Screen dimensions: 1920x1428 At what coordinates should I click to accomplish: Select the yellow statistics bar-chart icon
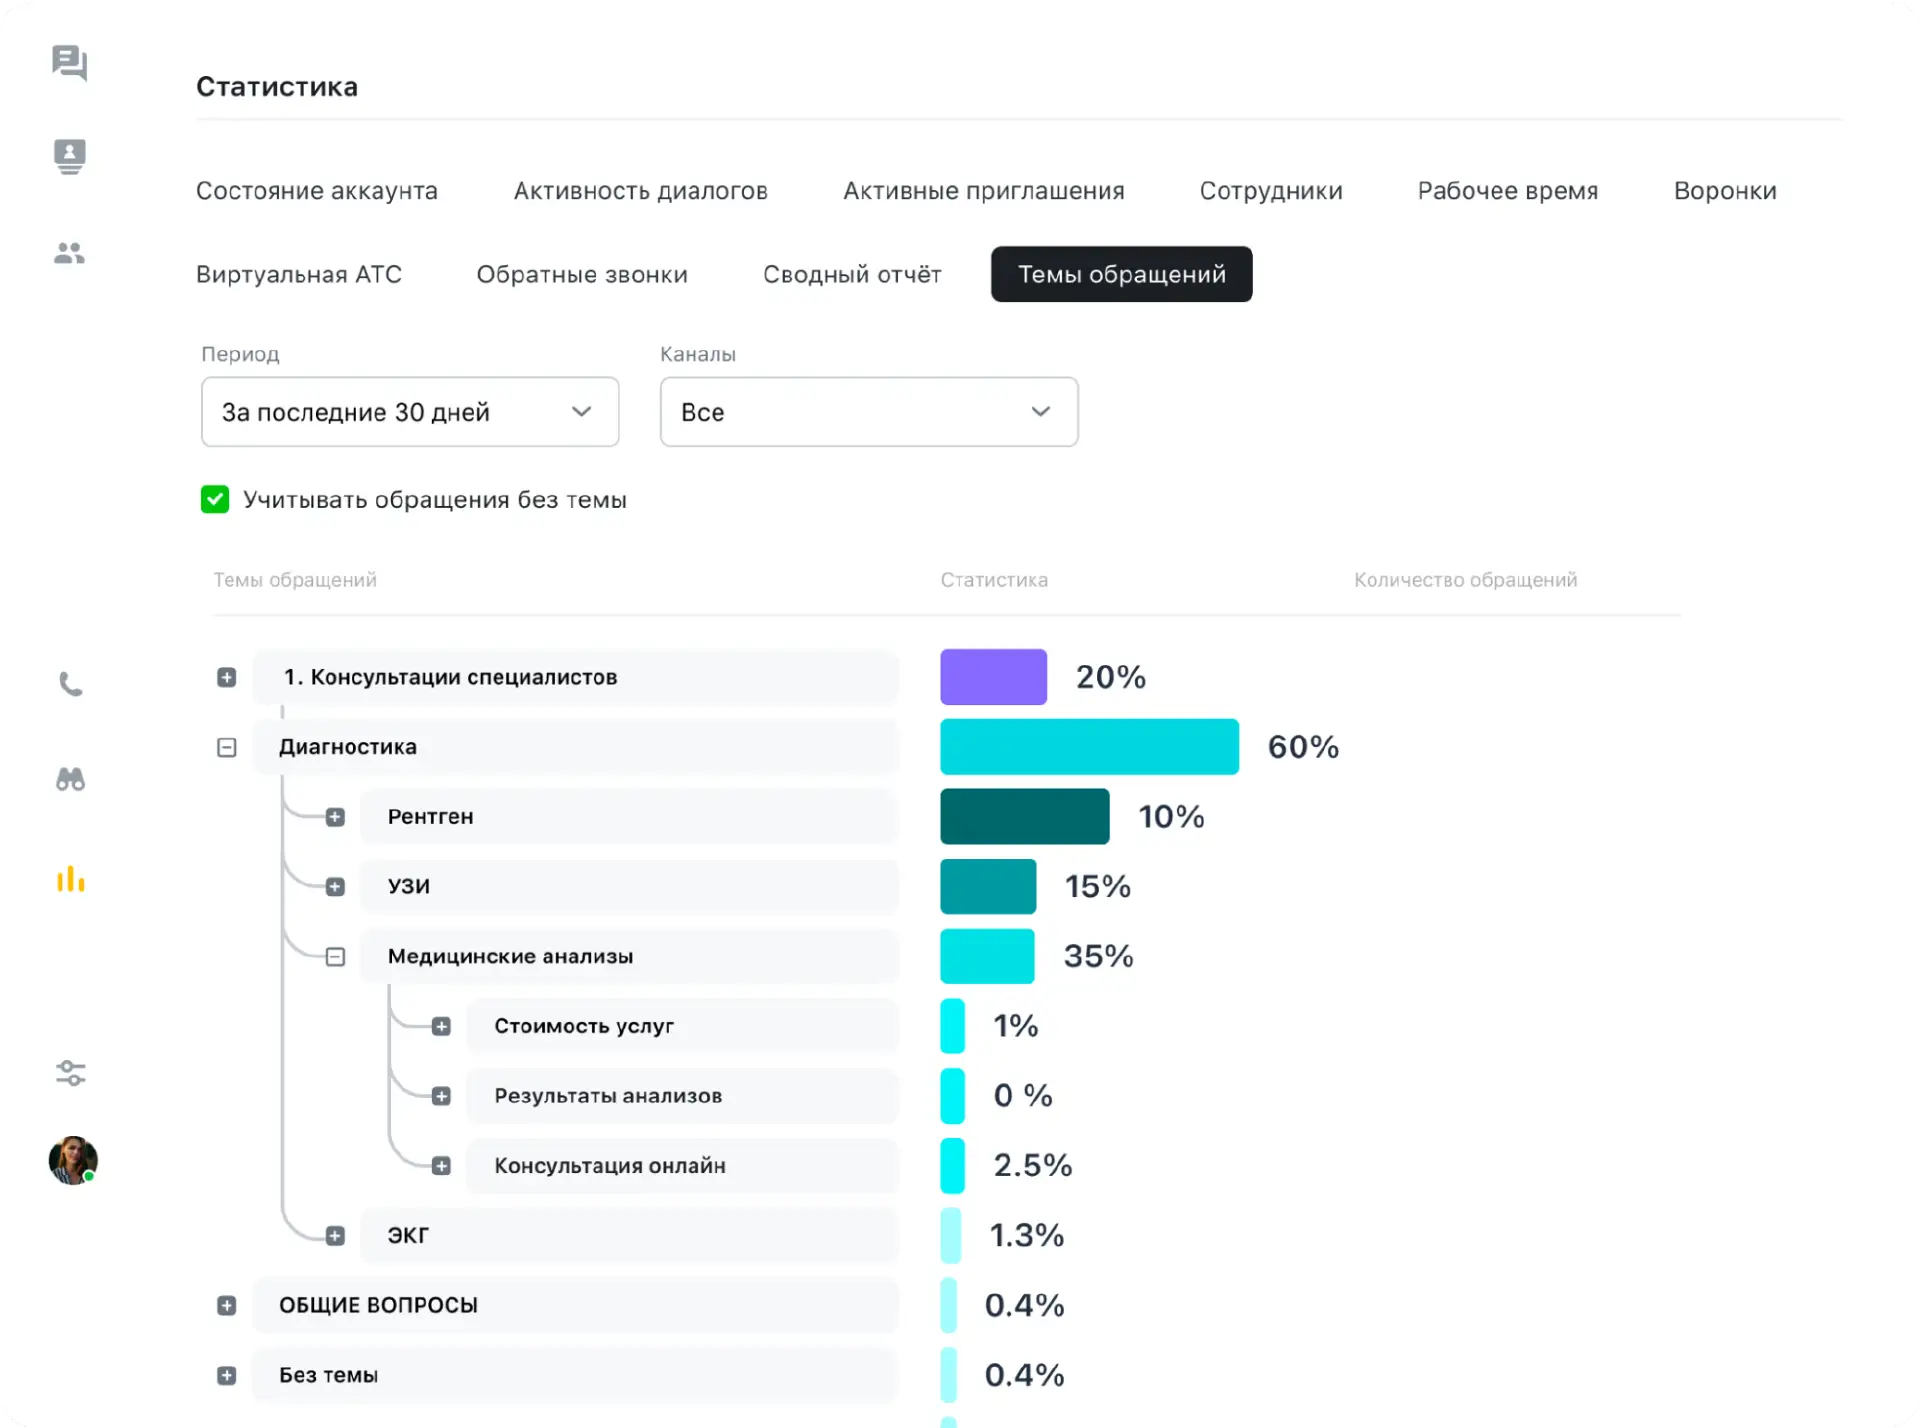click(70, 879)
